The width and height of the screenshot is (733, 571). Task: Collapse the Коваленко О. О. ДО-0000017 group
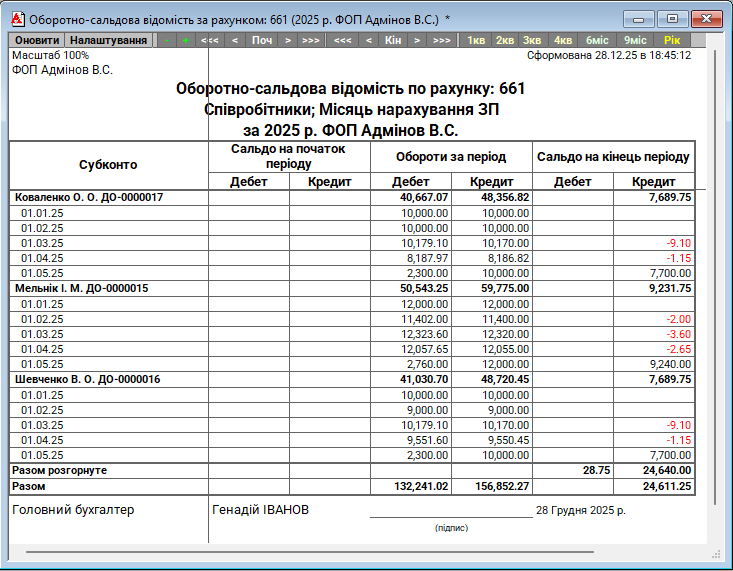coord(88,198)
